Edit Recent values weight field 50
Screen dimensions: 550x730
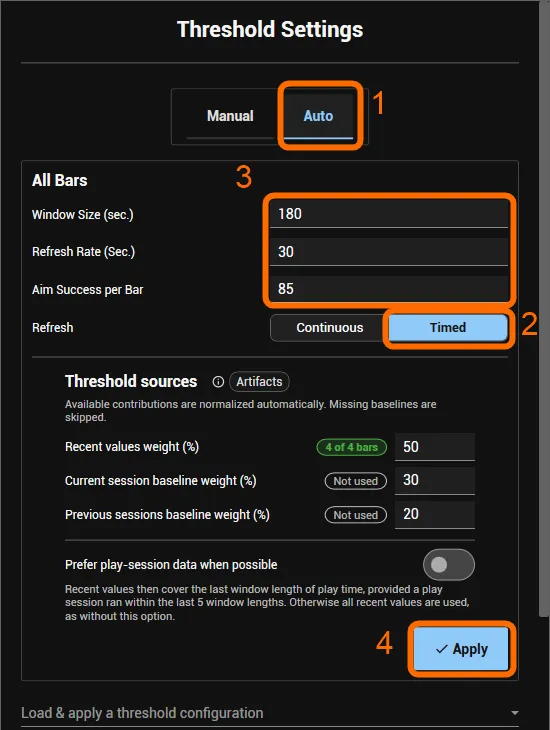(435, 447)
